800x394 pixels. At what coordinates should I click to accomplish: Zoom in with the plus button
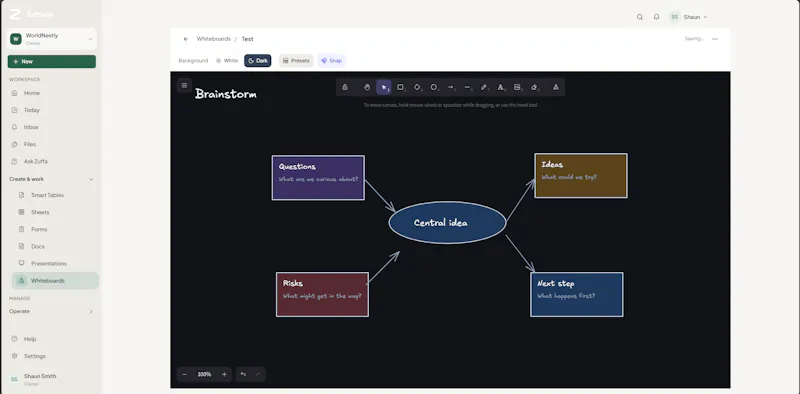(224, 375)
